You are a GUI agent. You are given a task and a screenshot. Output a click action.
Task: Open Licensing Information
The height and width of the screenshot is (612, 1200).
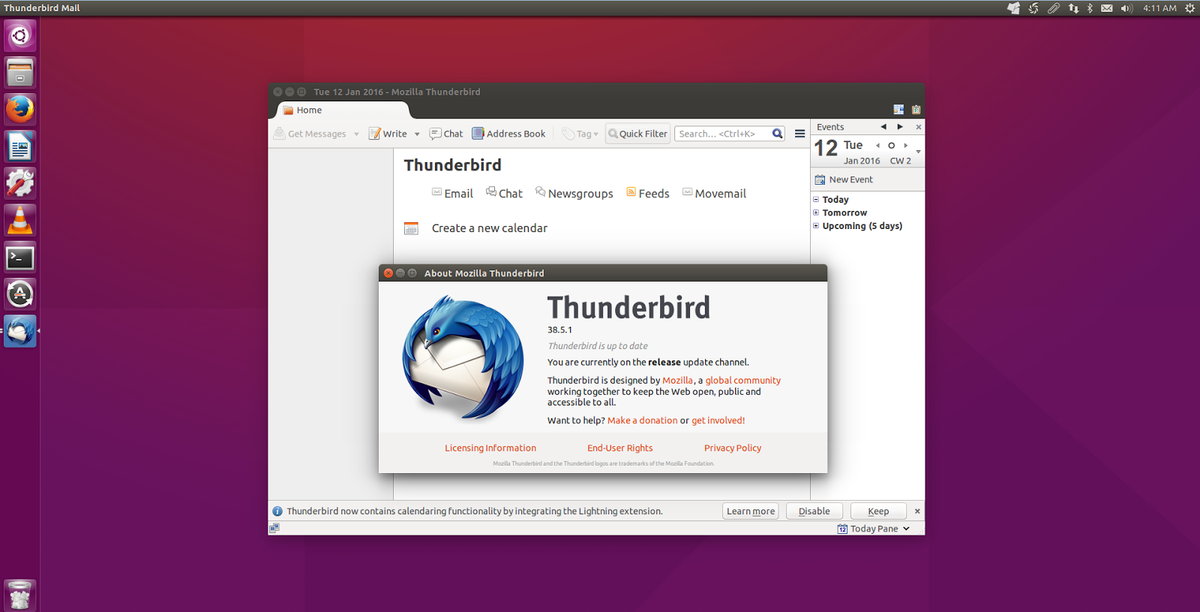pos(490,448)
